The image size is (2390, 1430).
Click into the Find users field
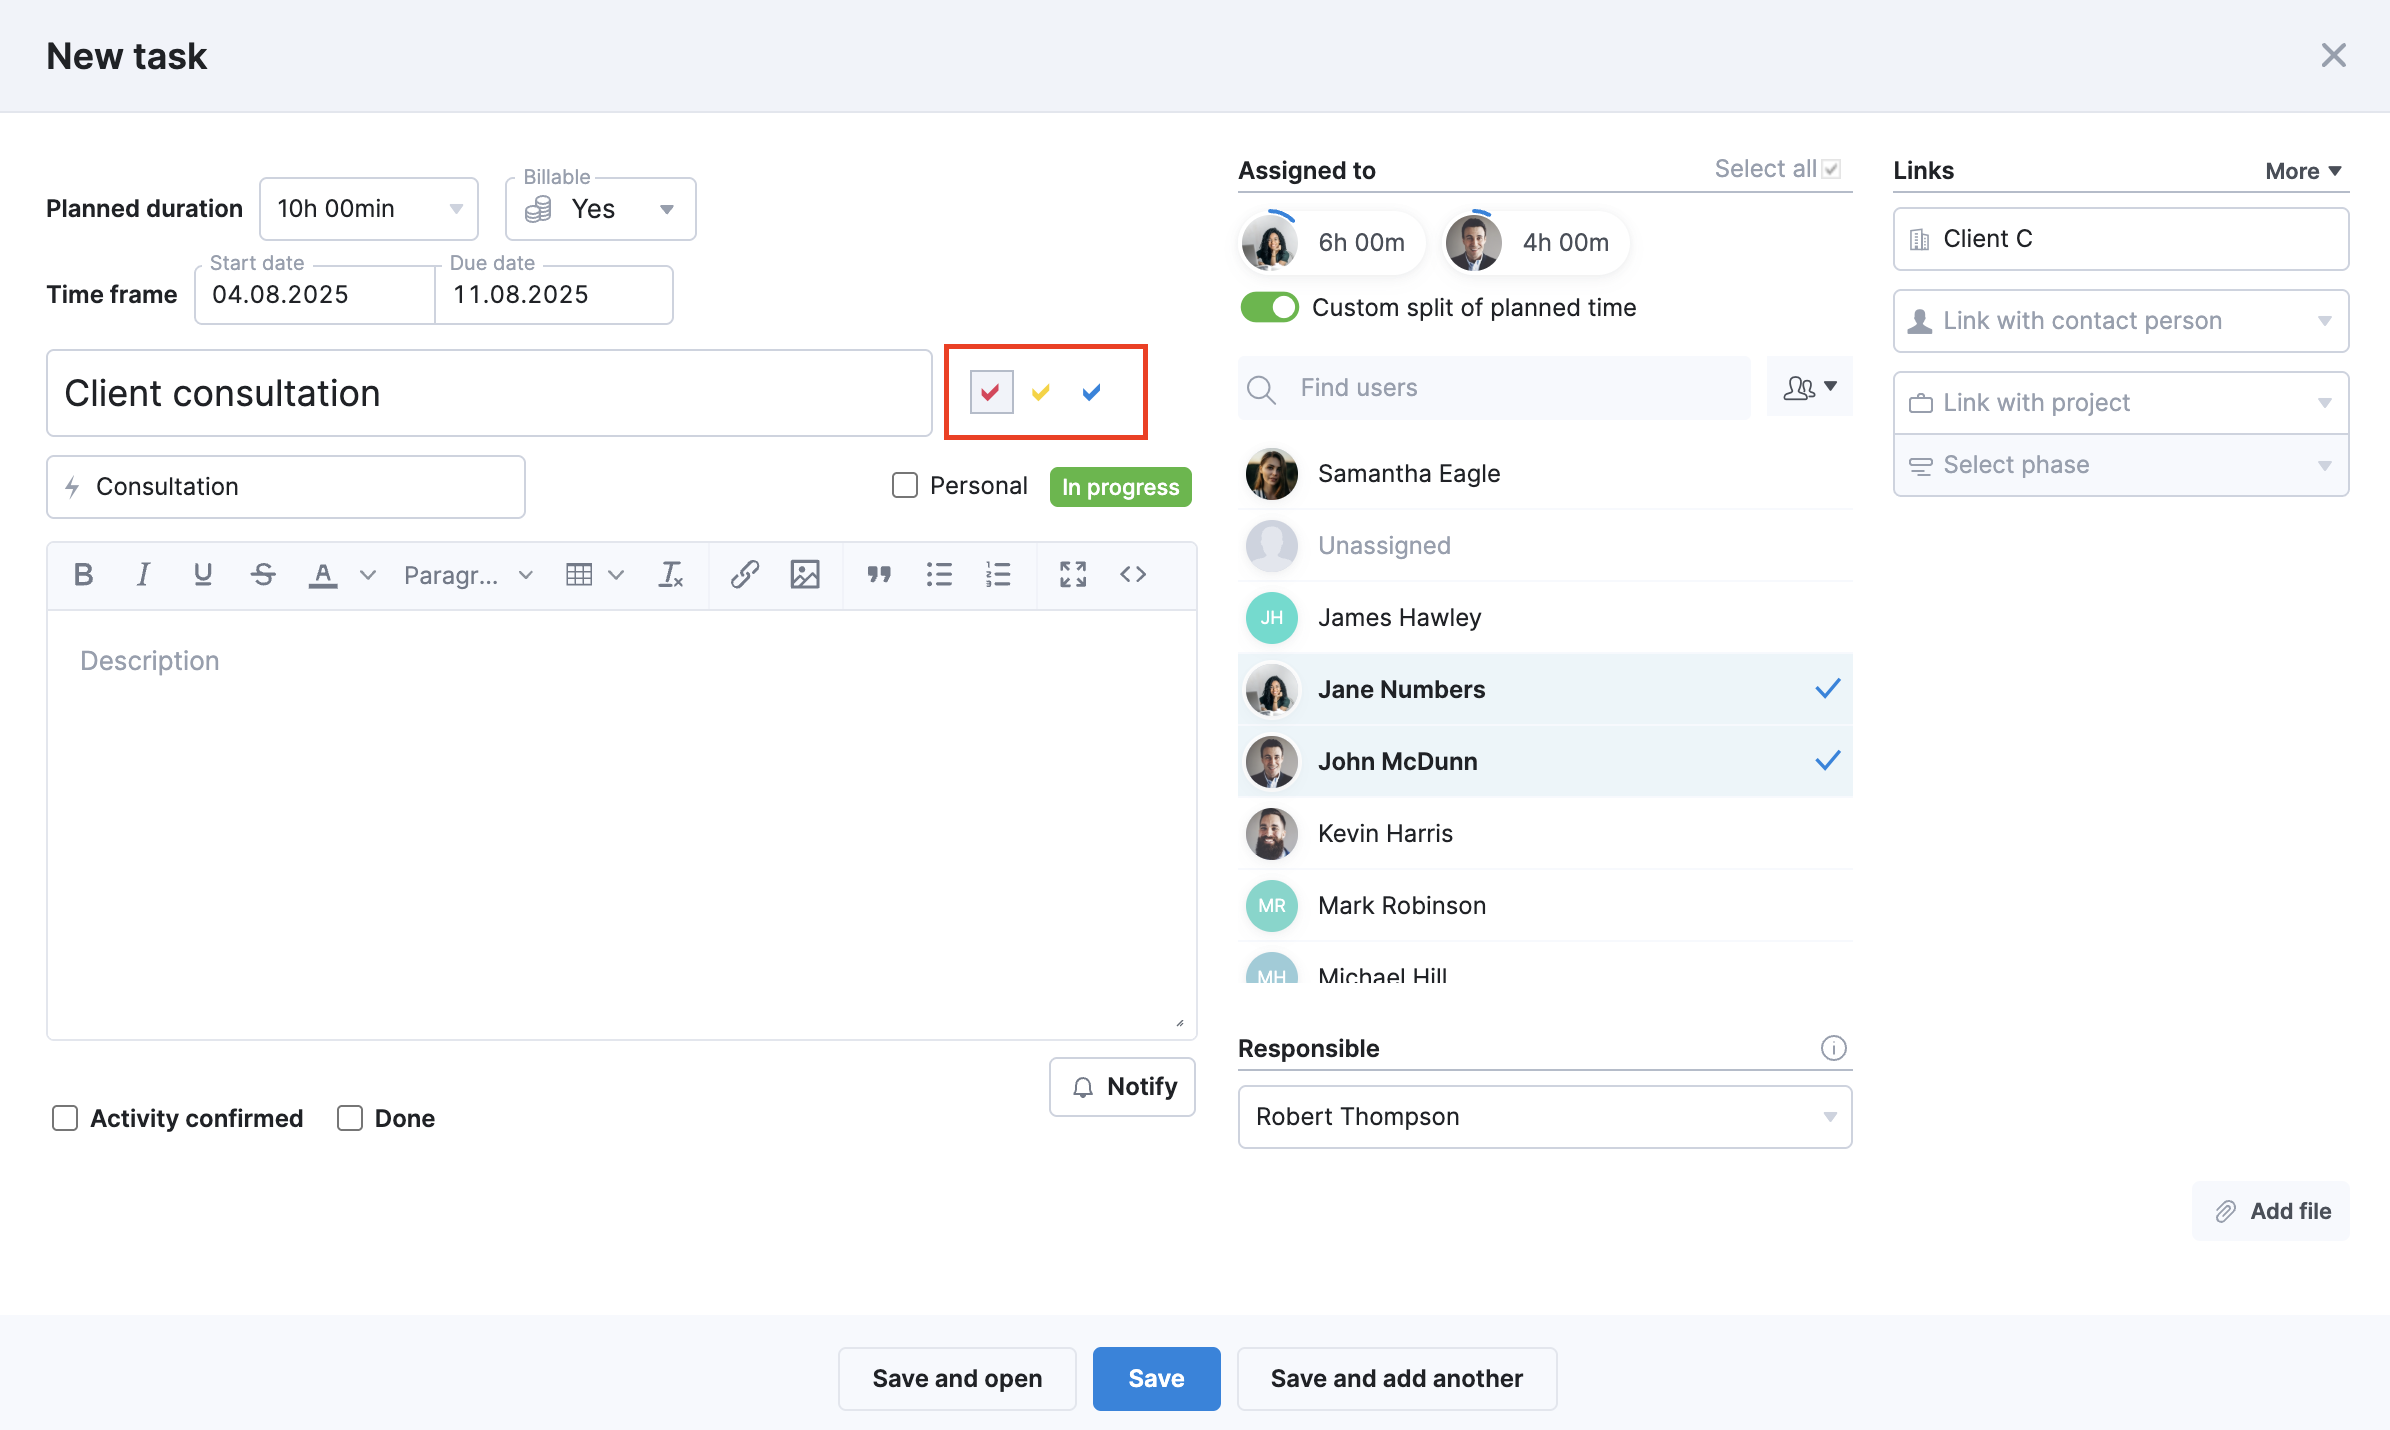[1494, 388]
